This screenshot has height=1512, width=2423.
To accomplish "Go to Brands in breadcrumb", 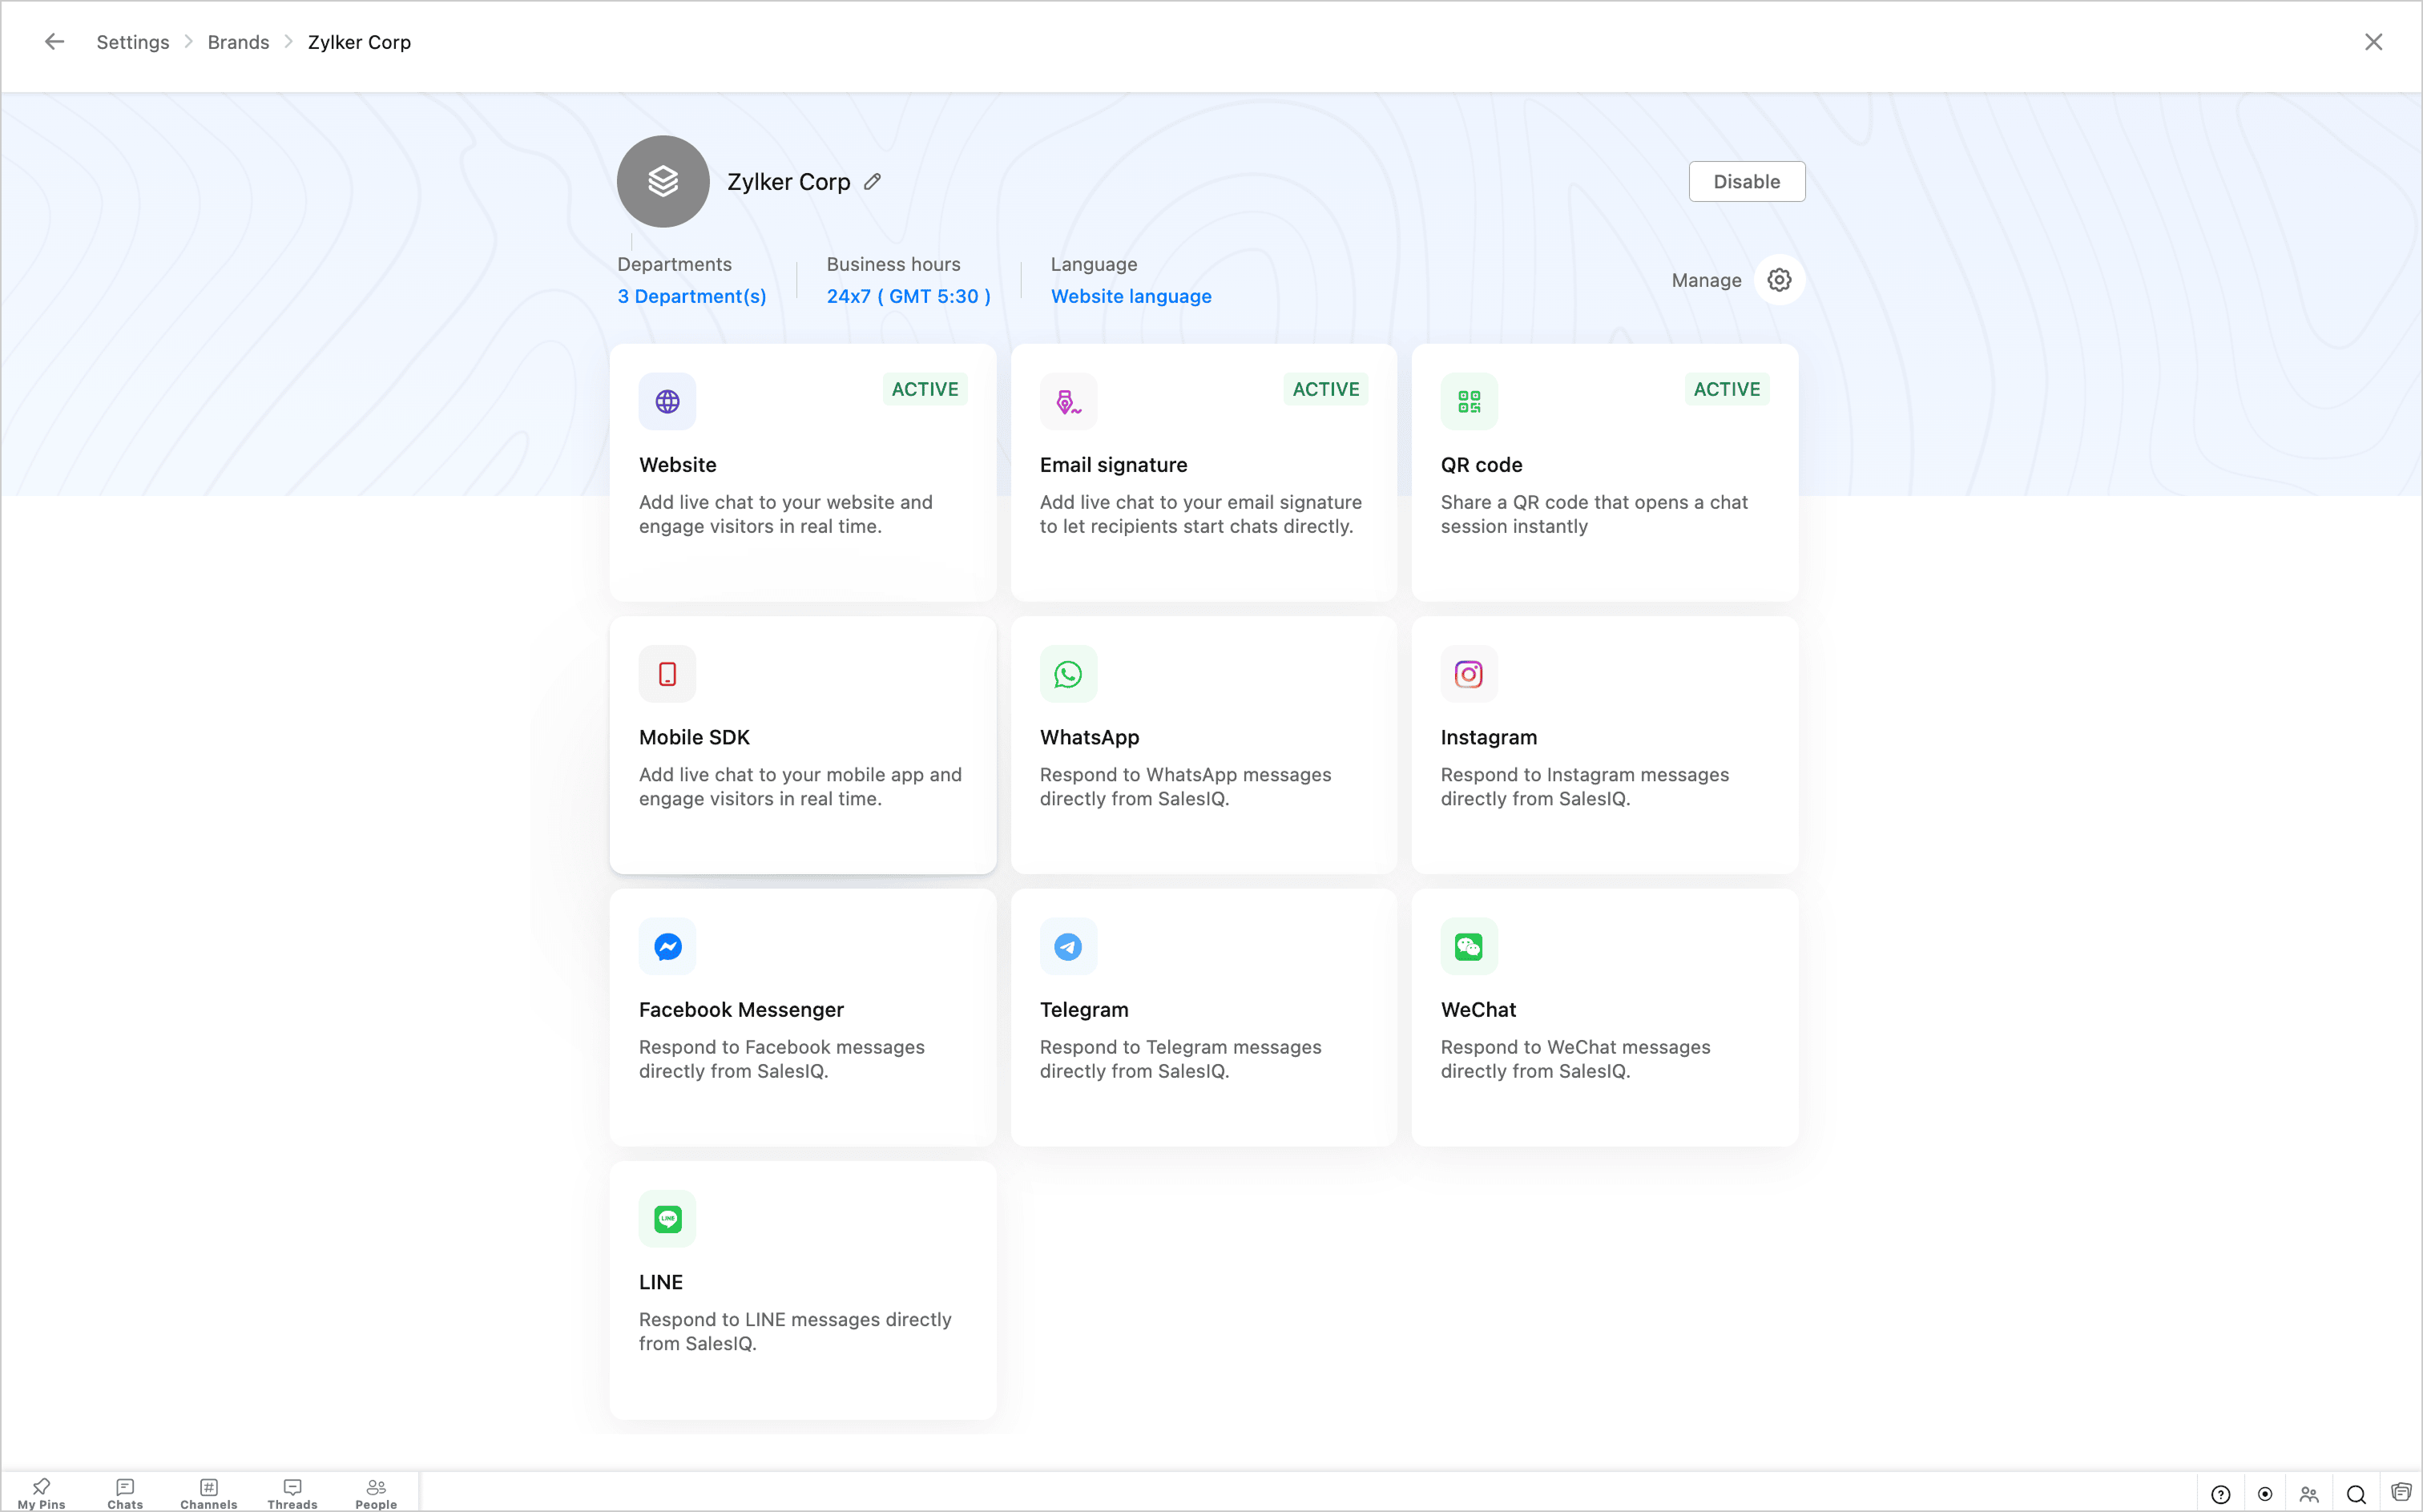I will click(238, 42).
